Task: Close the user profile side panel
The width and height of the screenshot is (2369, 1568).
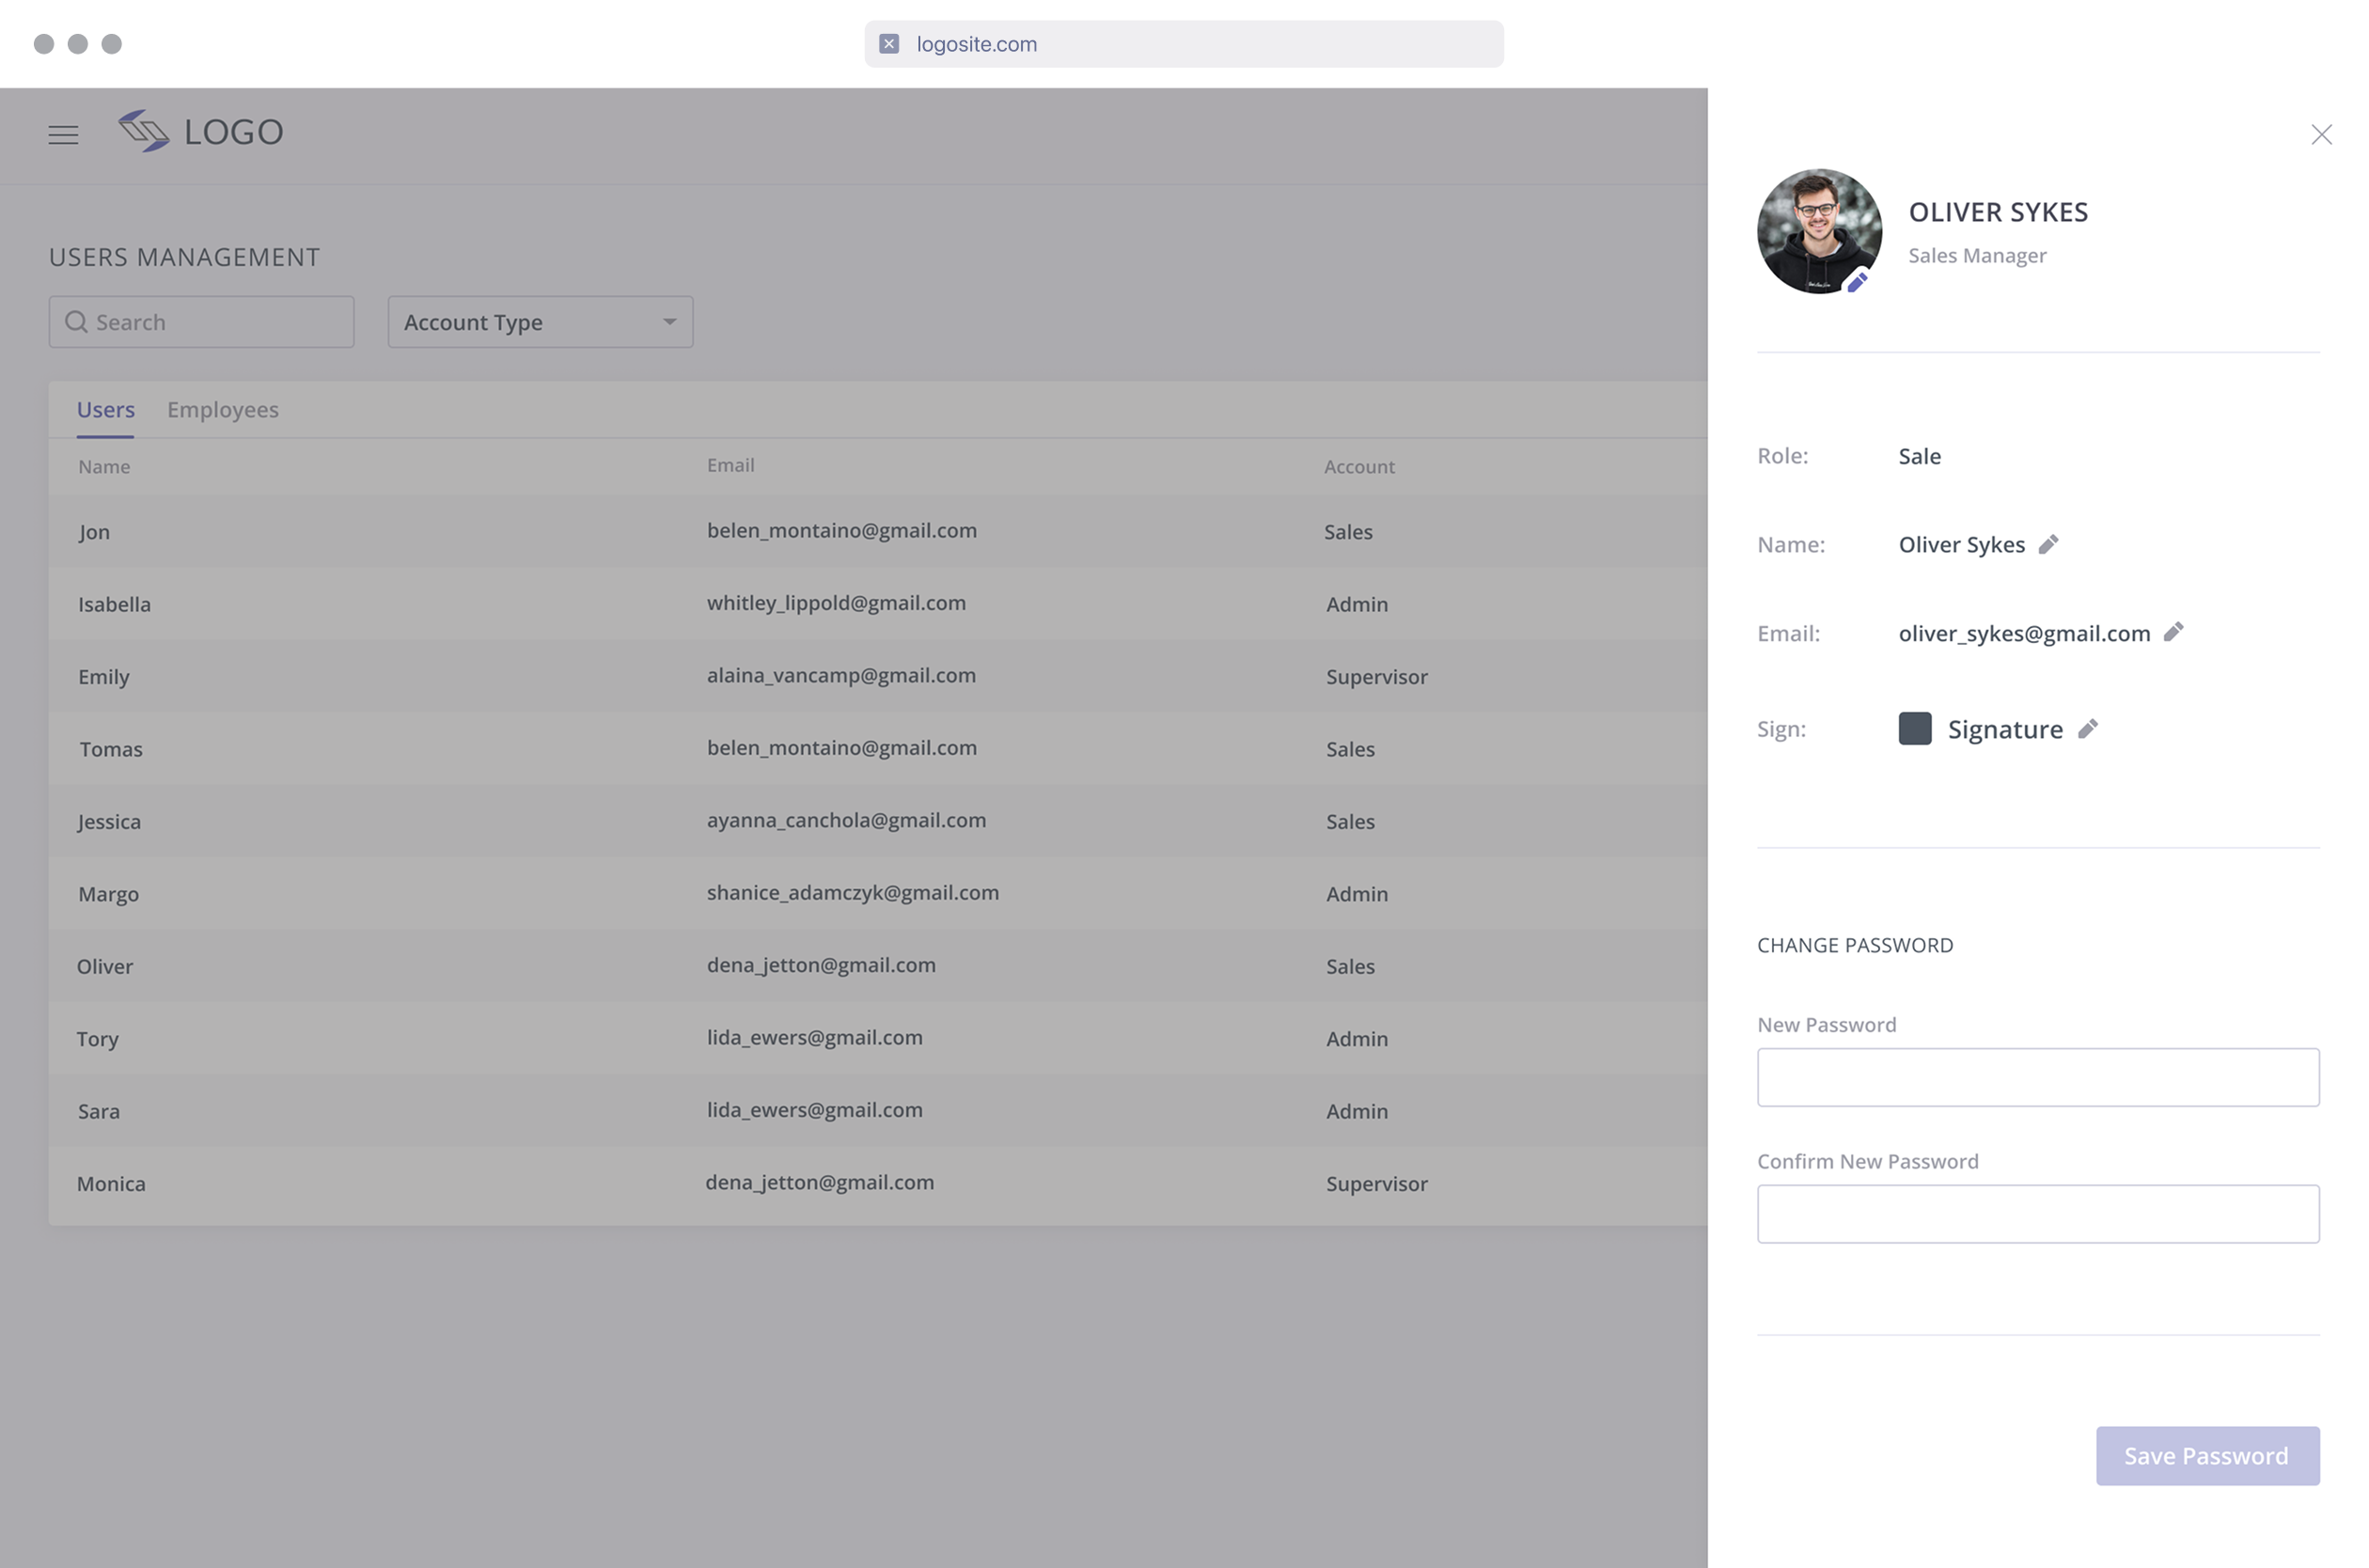Action: click(2320, 135)
